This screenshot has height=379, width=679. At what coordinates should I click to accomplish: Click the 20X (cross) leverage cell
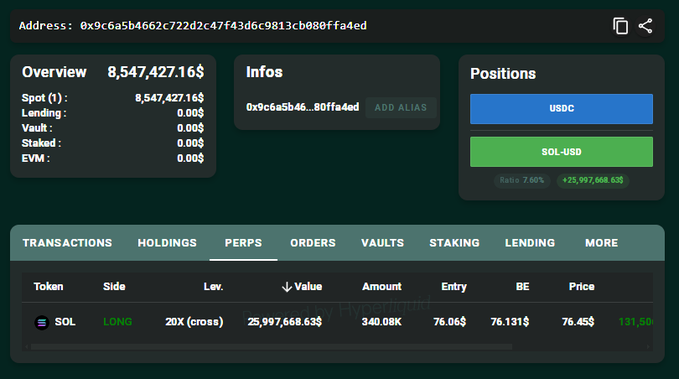[194, 322]
